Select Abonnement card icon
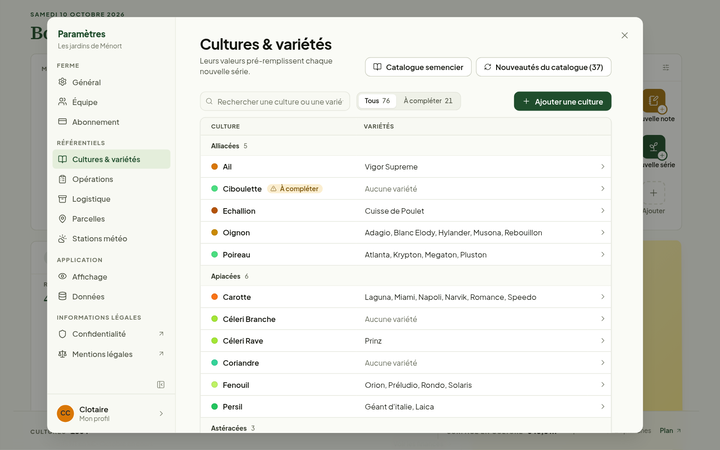Screen dimensions: 720x450 click(62, 121)
